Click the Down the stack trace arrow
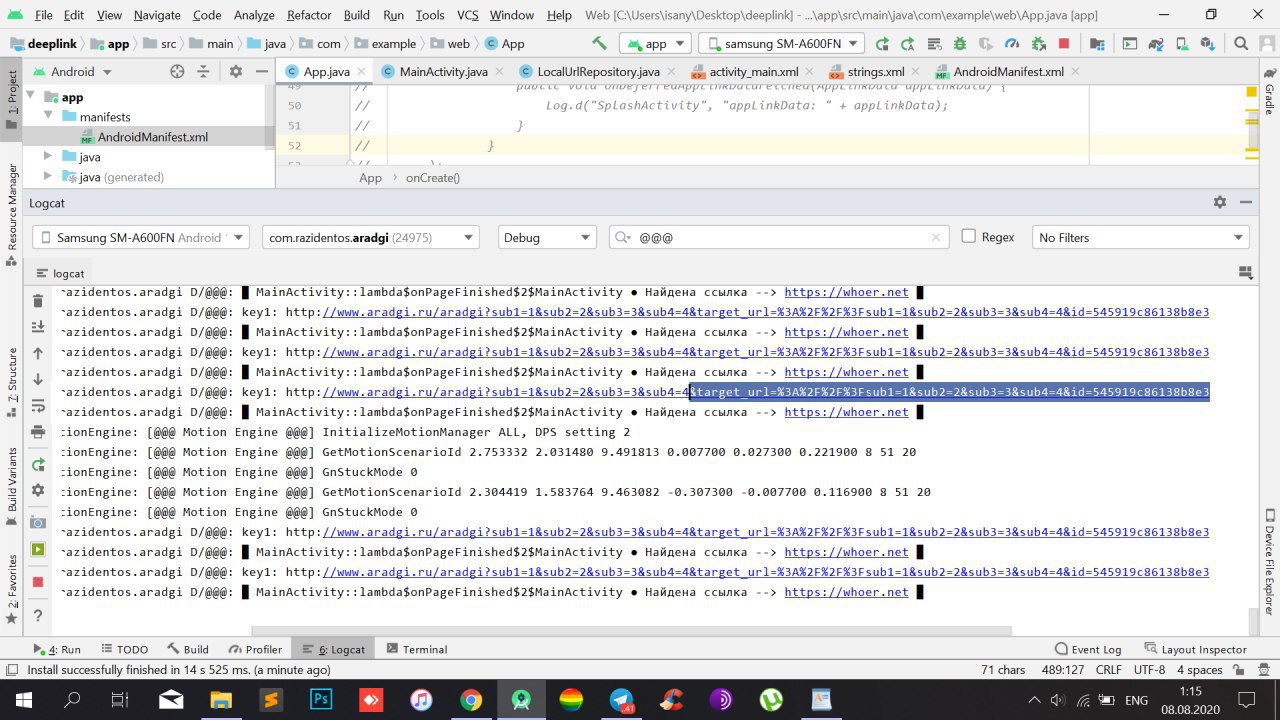Viewport: 1280px width, 720px height. tap(38, 379)
